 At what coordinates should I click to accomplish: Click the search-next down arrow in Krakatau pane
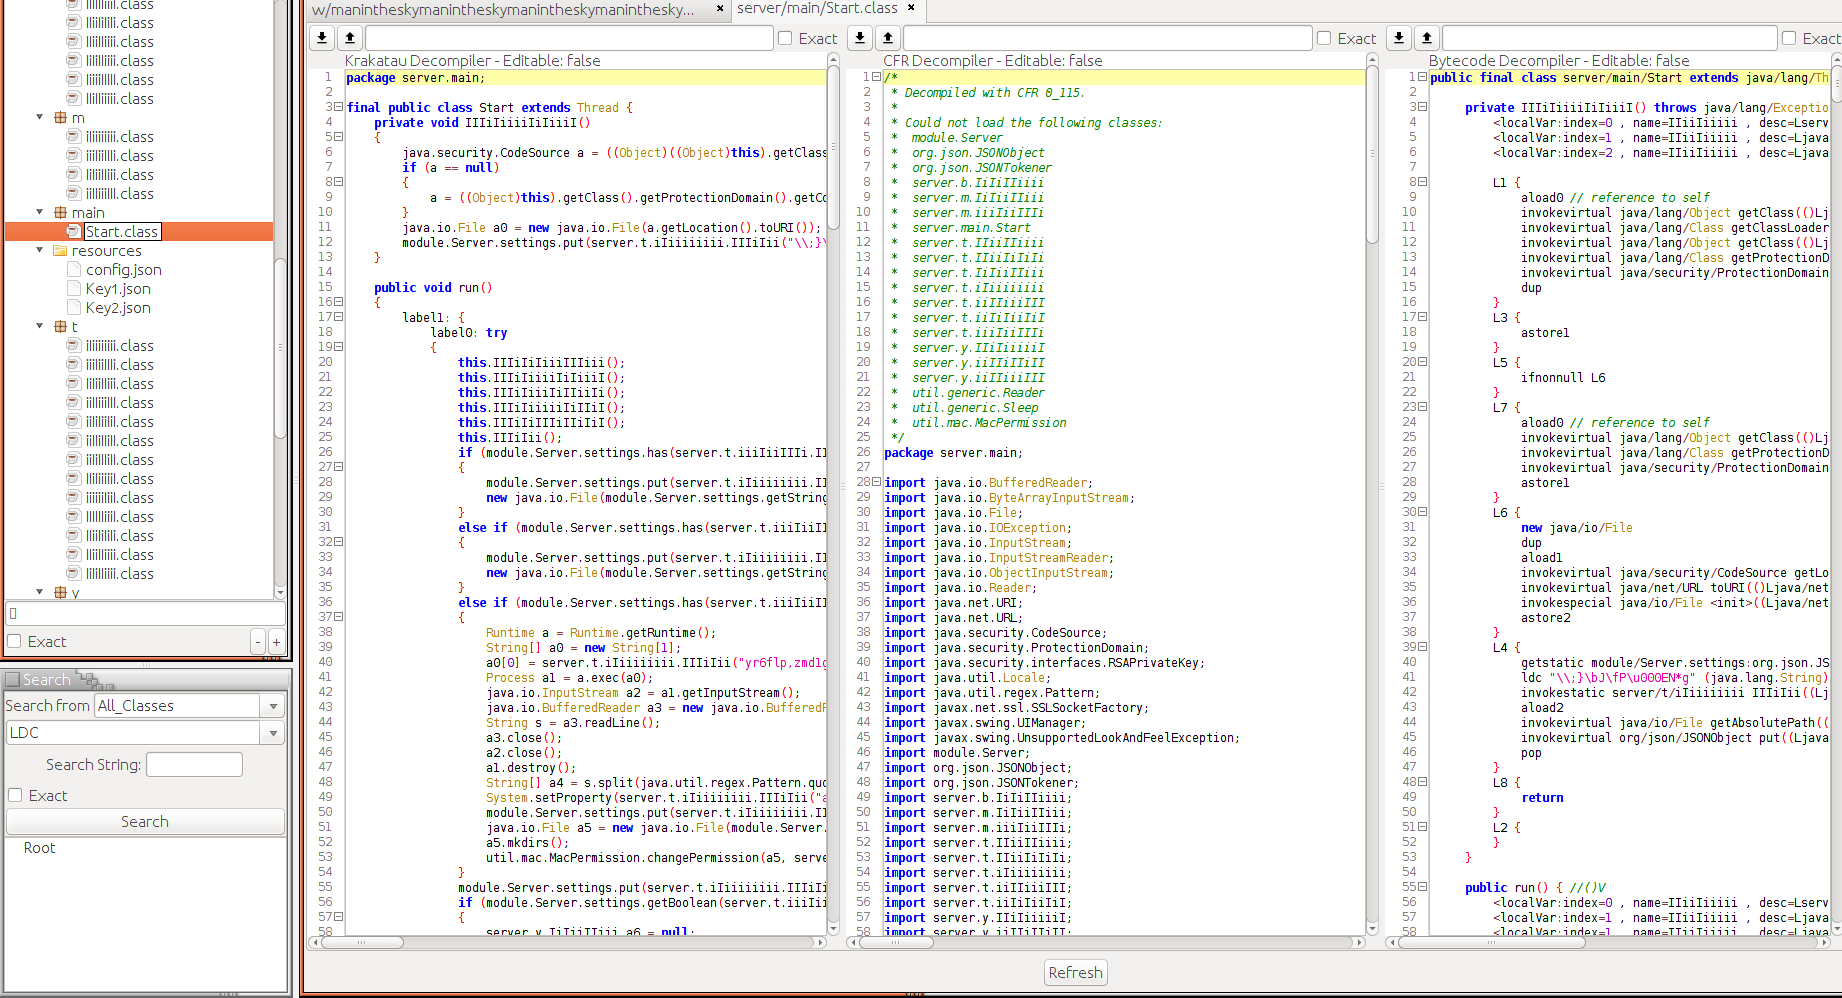coord(322,38)
